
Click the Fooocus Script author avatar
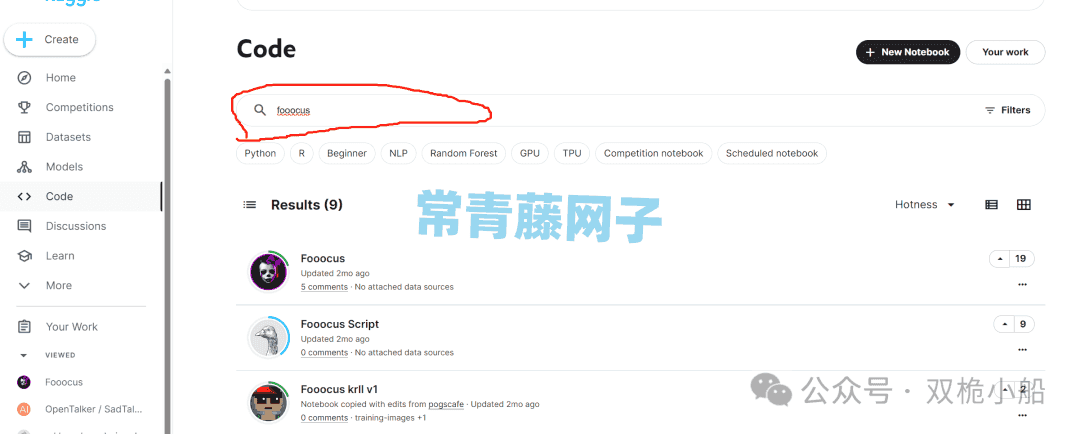[268, 337]
